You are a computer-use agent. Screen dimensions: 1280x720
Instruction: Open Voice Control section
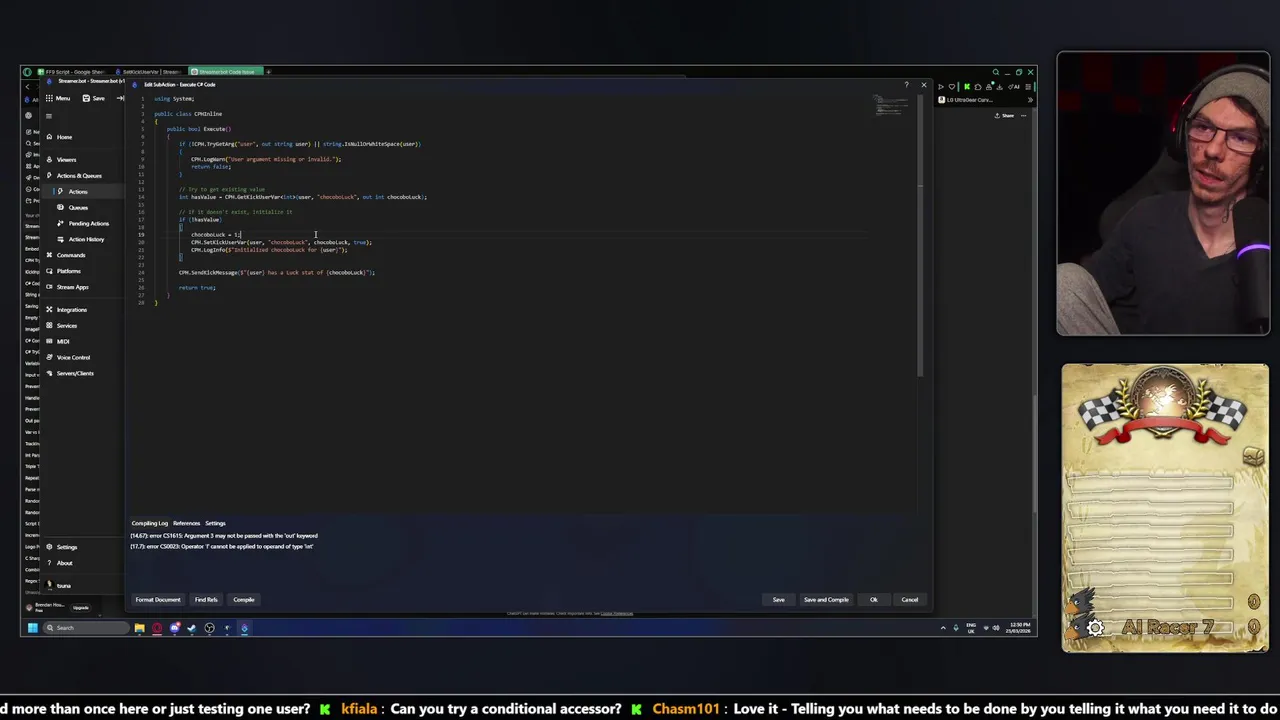pos(73,358)
